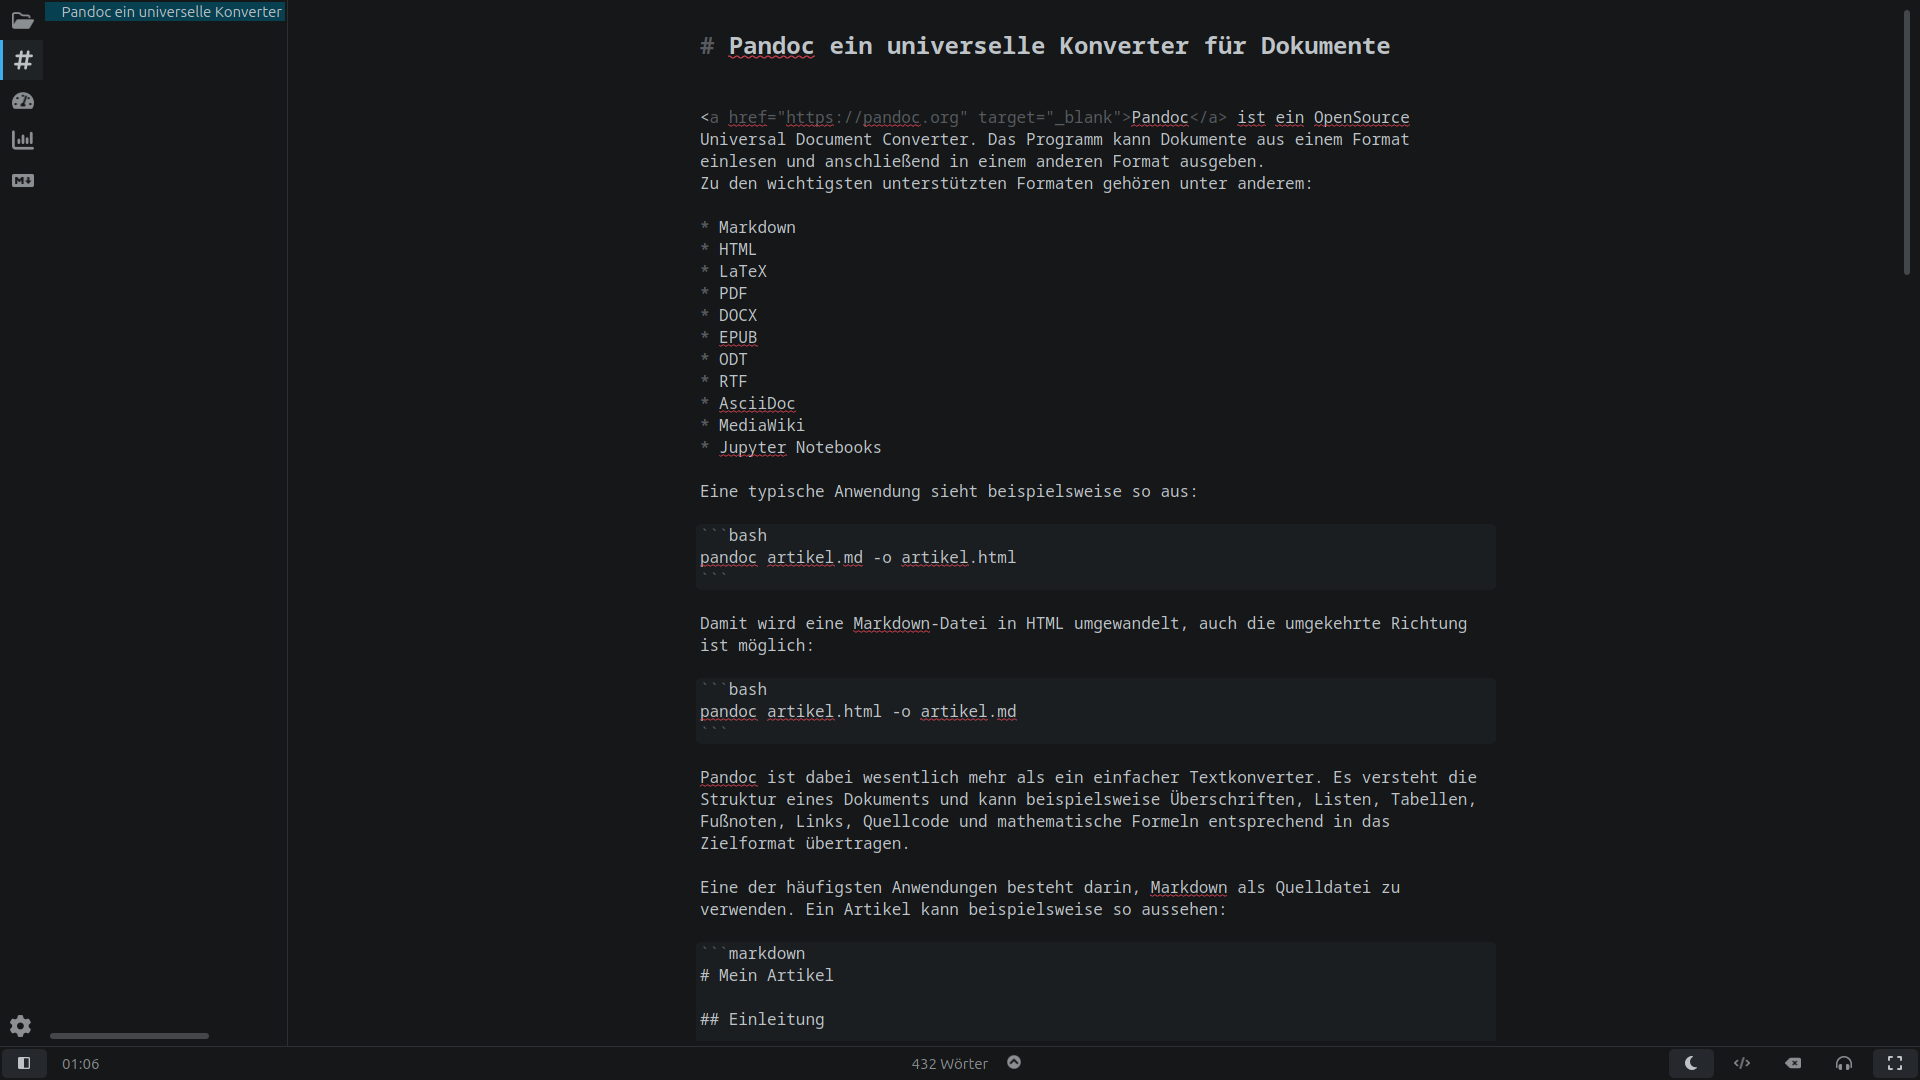Toggle dark mode moon button
Image resolution: width=1920 pixels, height=1080 pixels.
1691,1063
